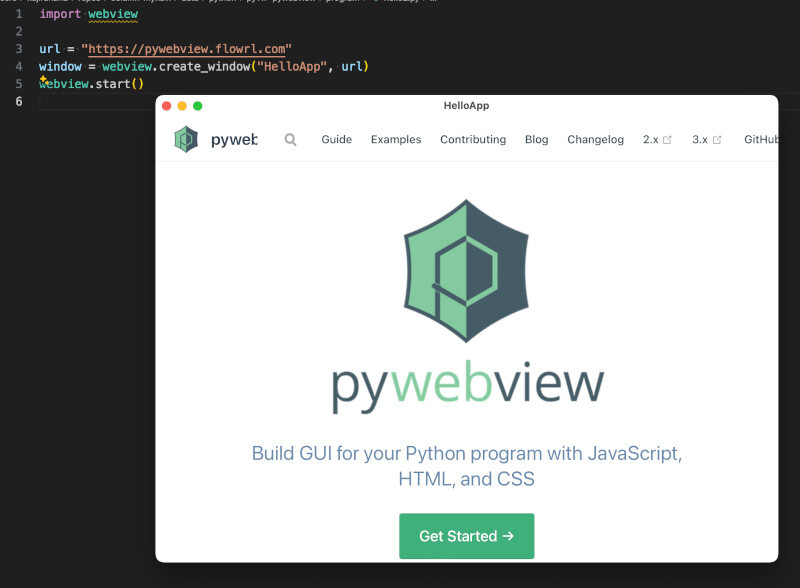The width and height of the screenshot is (800, 588).
Task: Click the external link icon beside 3.x
Action: 717,140
